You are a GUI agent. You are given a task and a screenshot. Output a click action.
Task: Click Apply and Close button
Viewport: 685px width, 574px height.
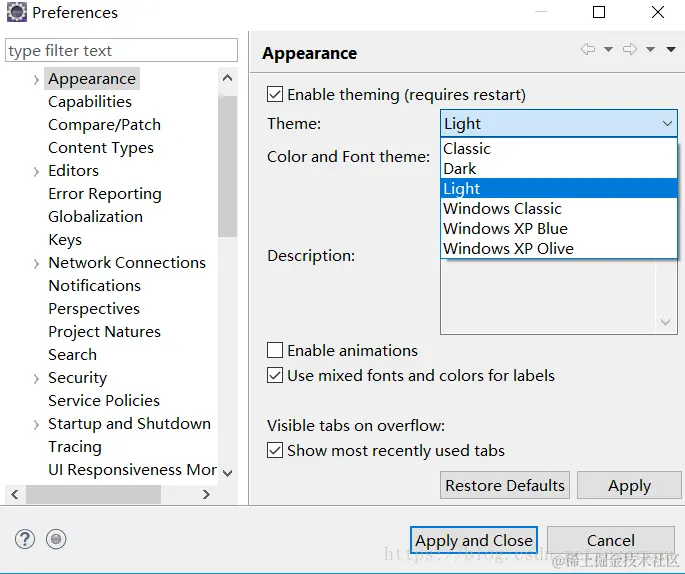(x=474, y=540)
